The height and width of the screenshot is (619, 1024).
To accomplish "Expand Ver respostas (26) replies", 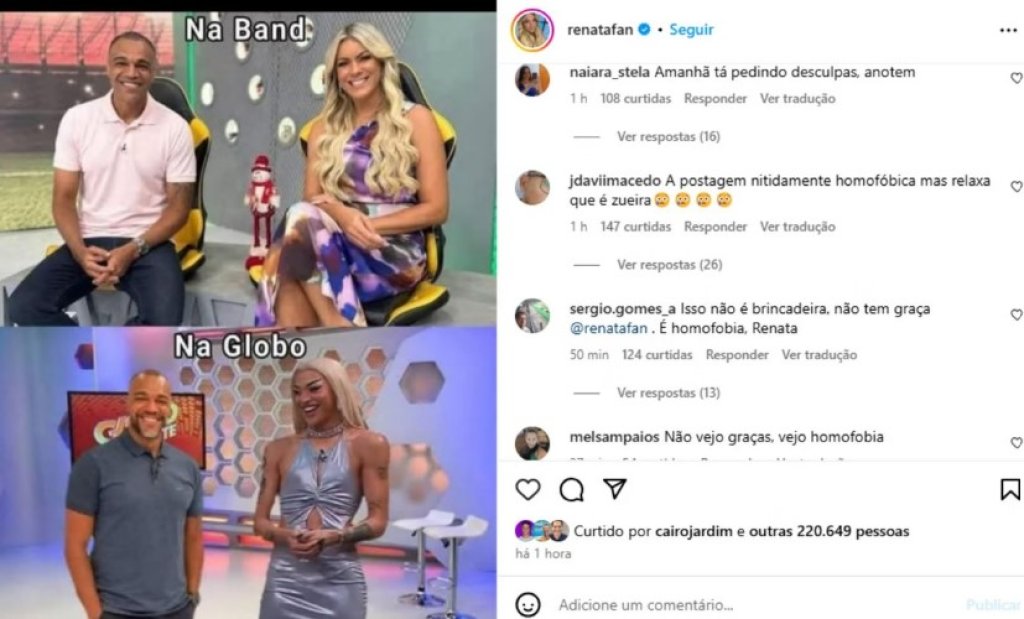I will 669,264.
